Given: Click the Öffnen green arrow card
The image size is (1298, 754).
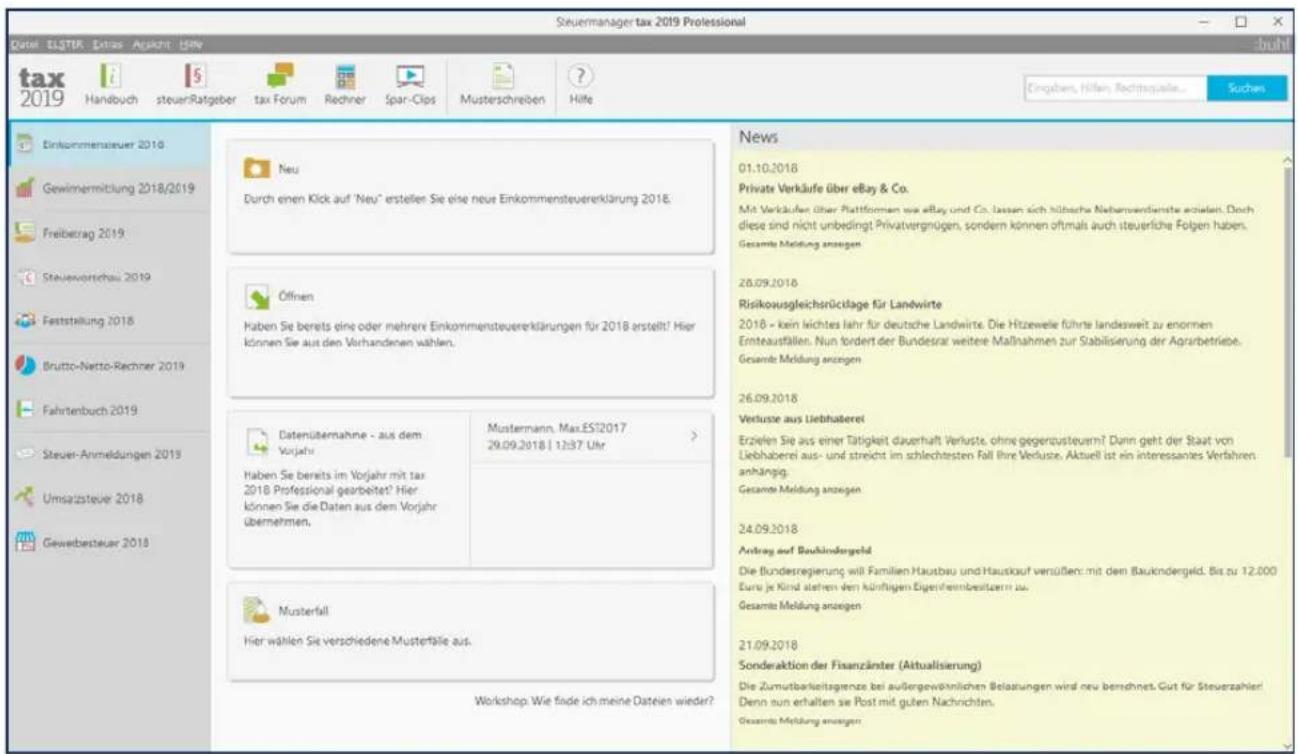Looking at the screenshot, I should click(471, 333).
